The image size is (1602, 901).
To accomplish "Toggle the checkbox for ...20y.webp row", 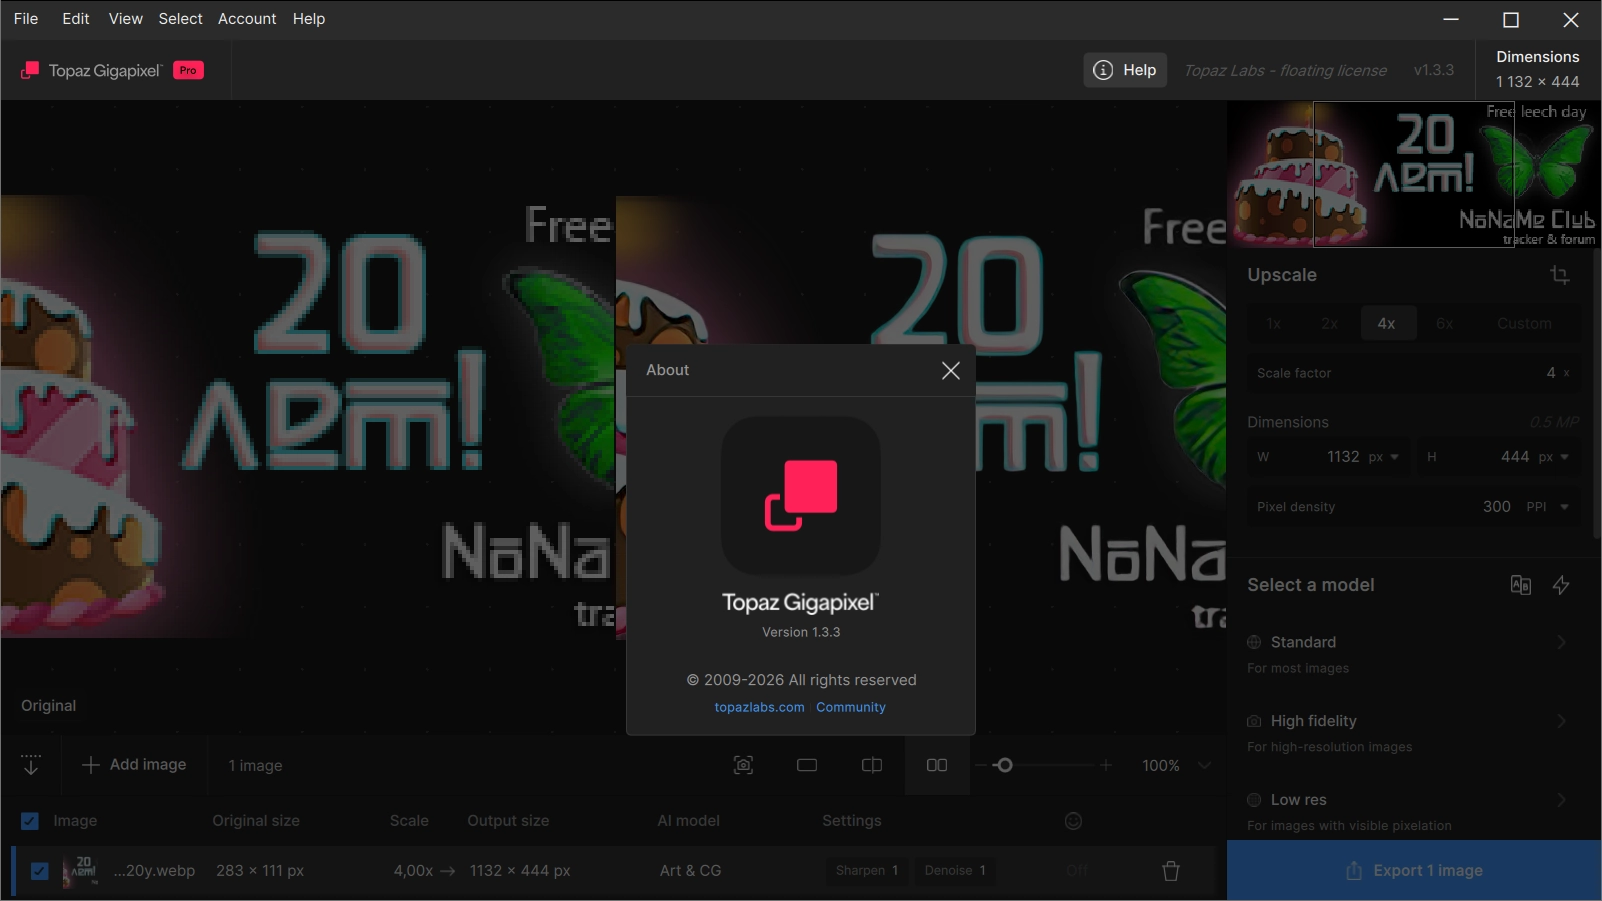I will [x=39, y=871].
